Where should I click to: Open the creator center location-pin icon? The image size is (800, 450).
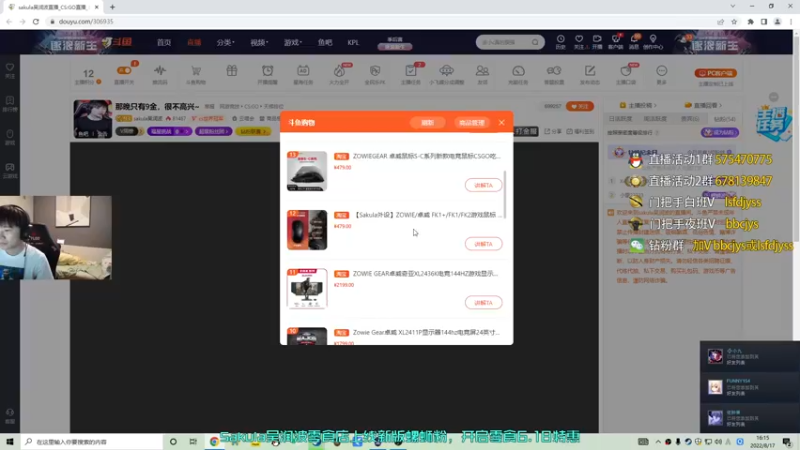point(653,39)
